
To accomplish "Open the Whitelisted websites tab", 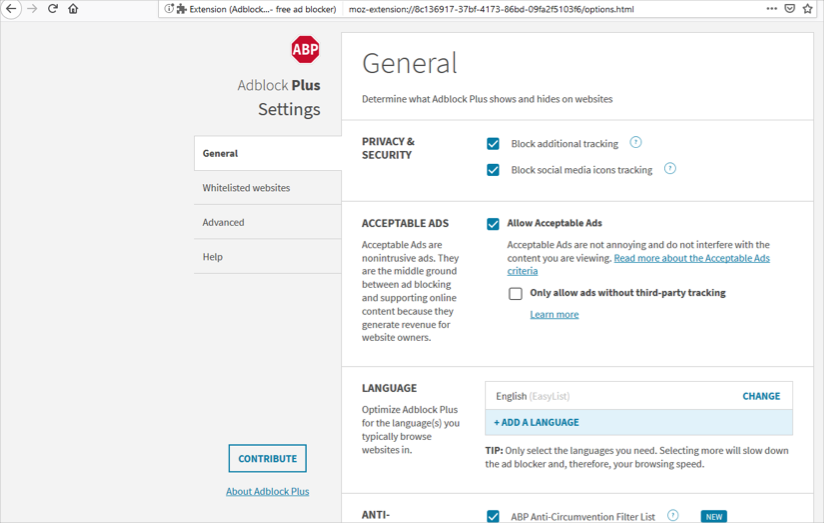I will [x=246, y=188].
